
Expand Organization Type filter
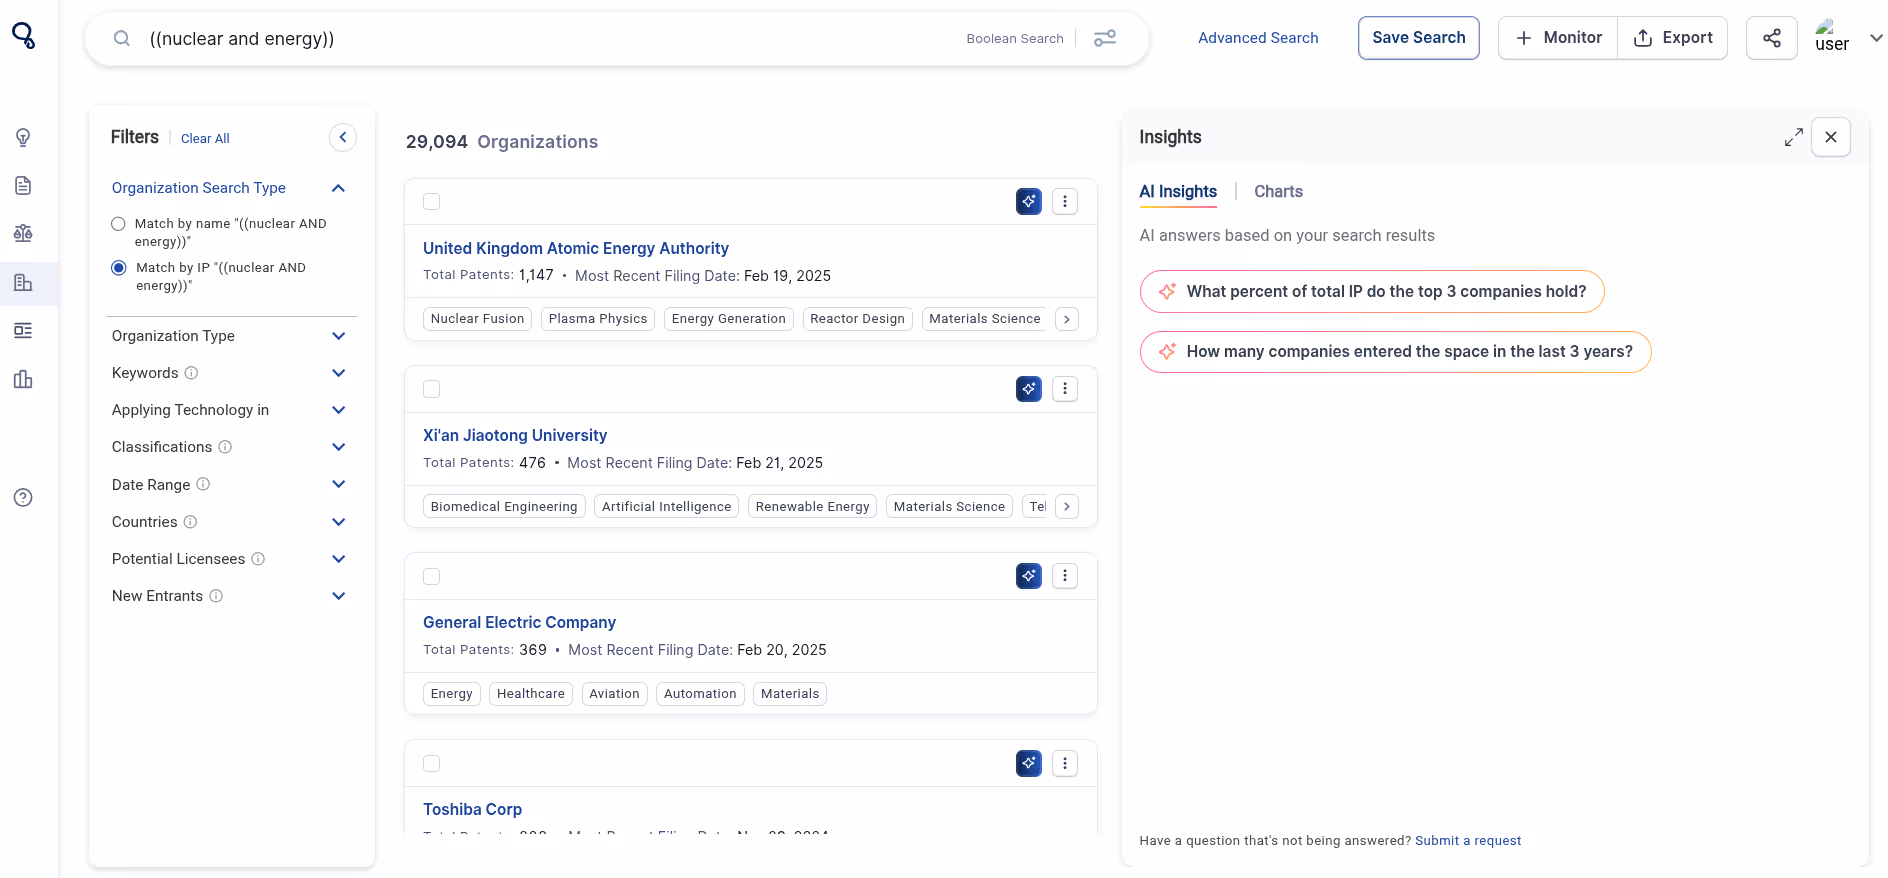click(338, 336)
